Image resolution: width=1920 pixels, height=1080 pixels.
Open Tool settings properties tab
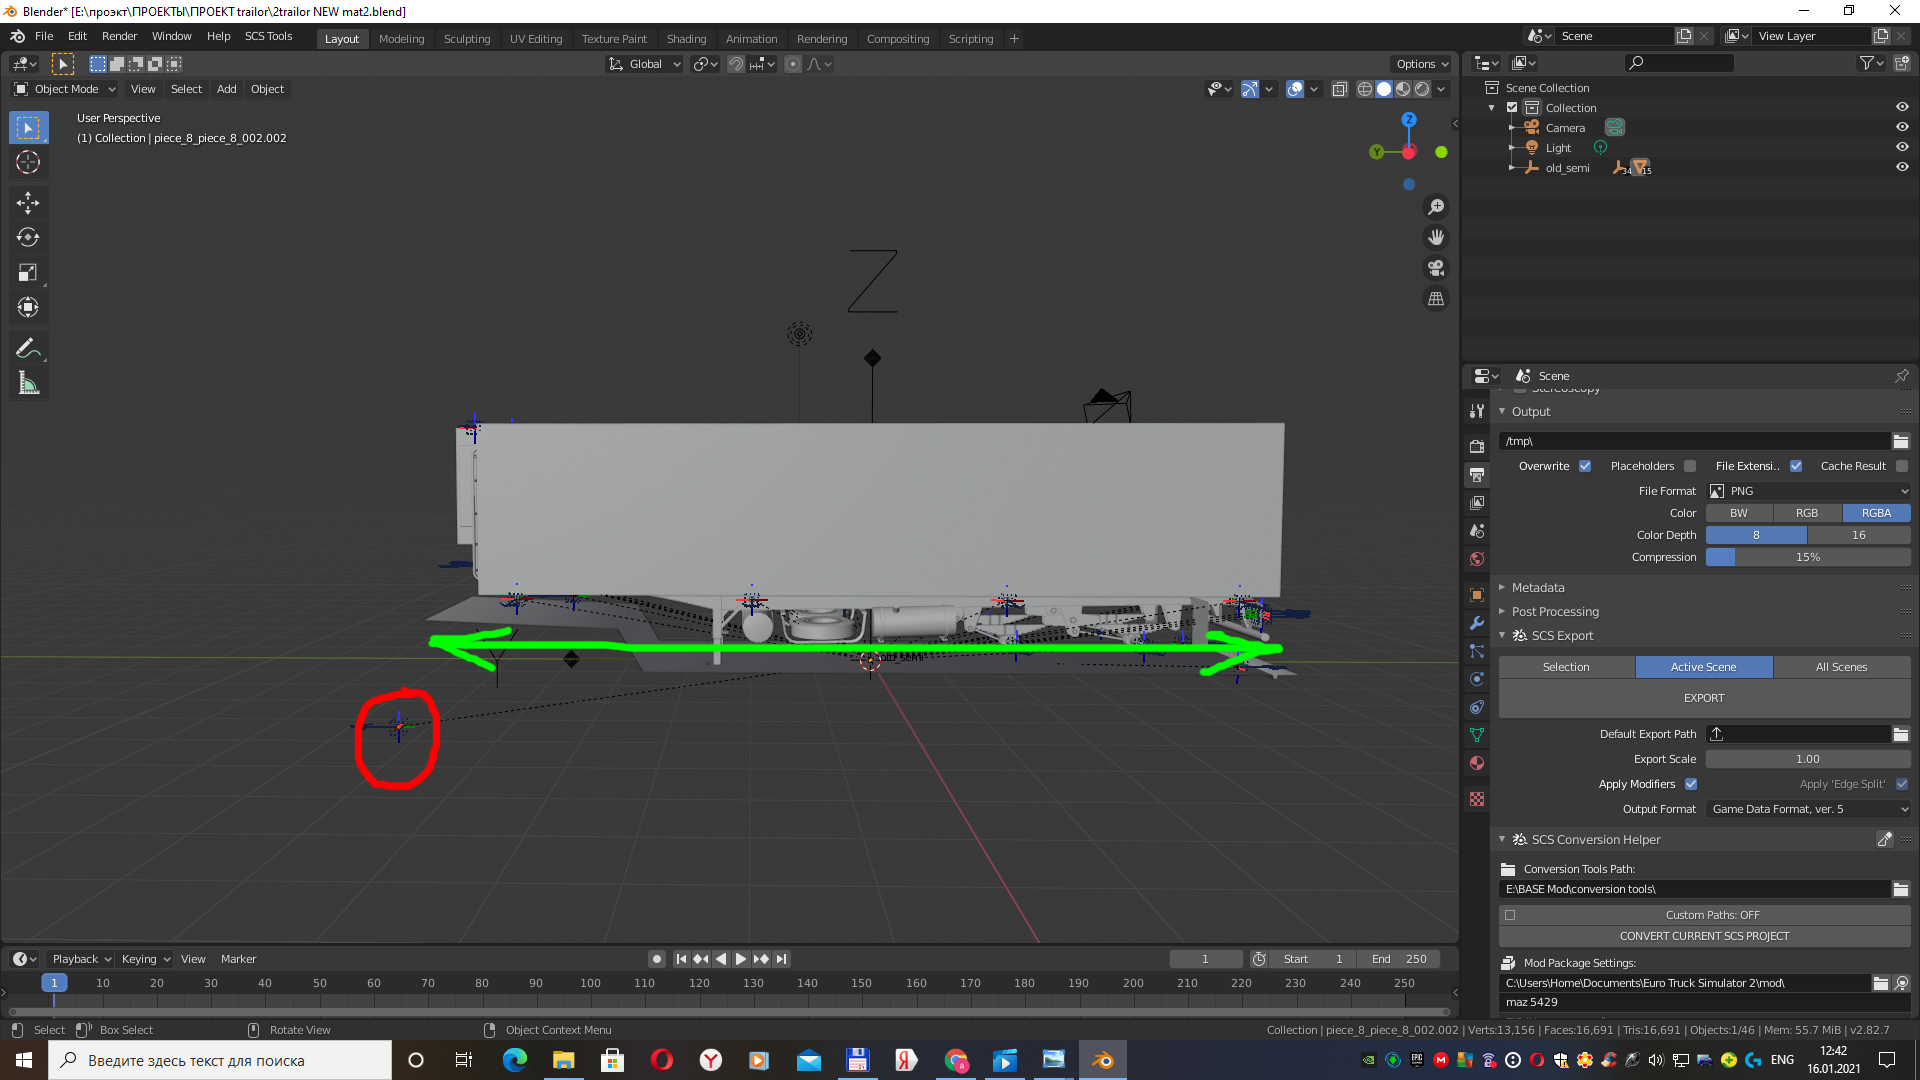(1477, 411)
